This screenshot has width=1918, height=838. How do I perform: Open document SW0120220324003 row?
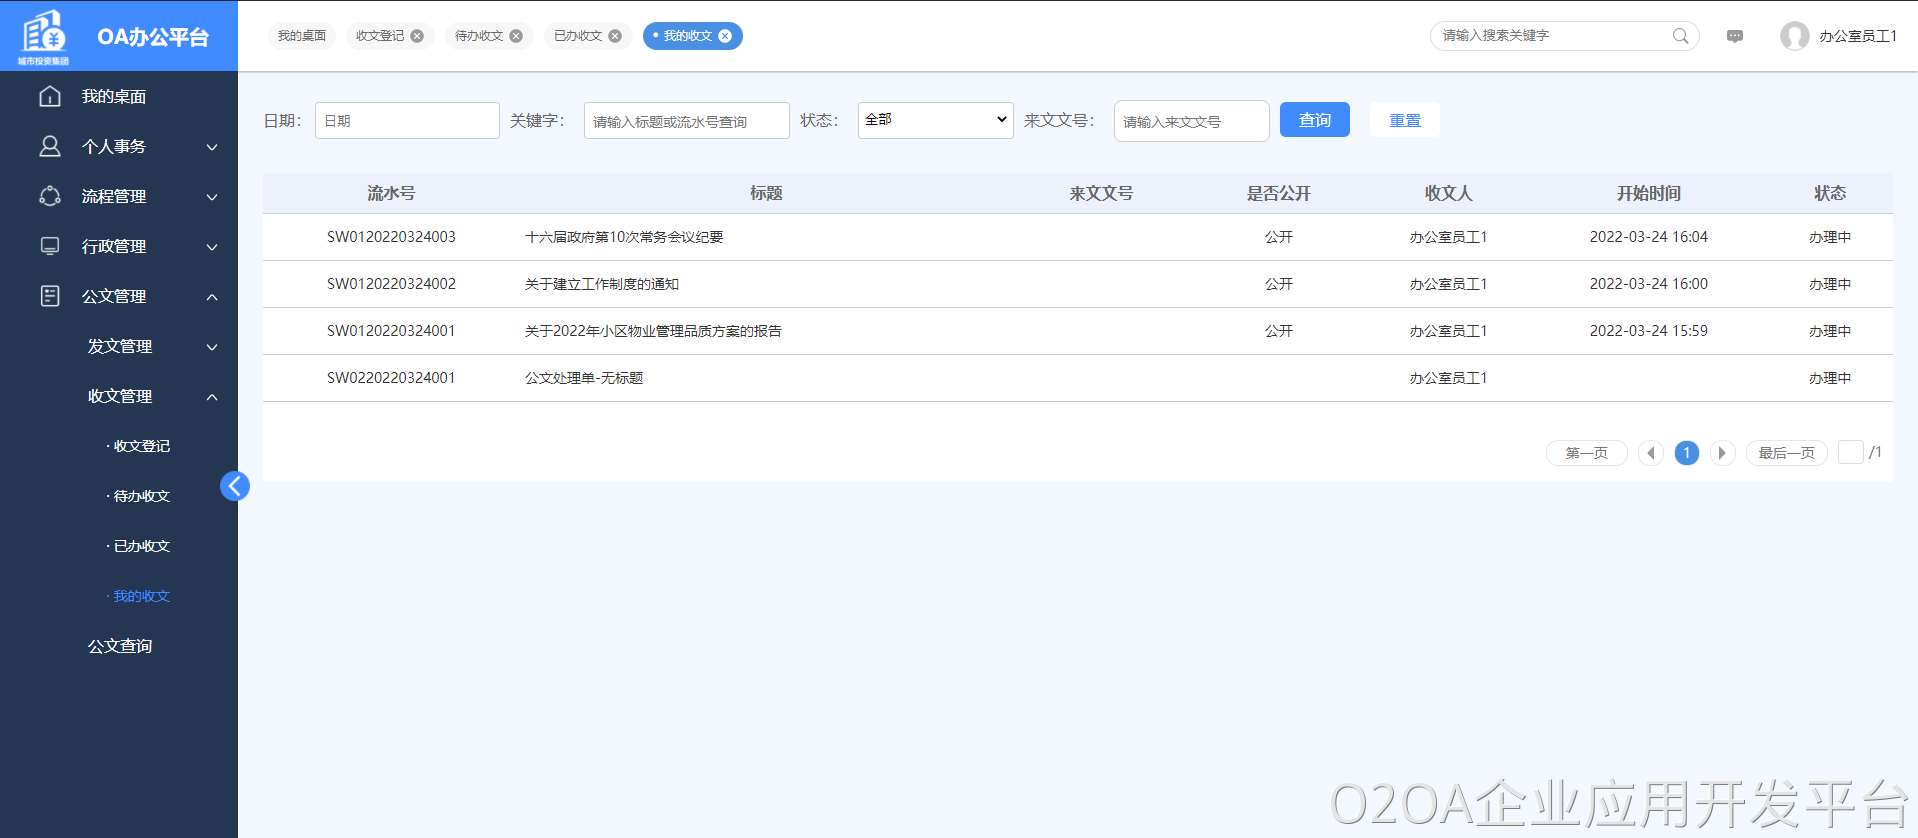tap(623, 237)
